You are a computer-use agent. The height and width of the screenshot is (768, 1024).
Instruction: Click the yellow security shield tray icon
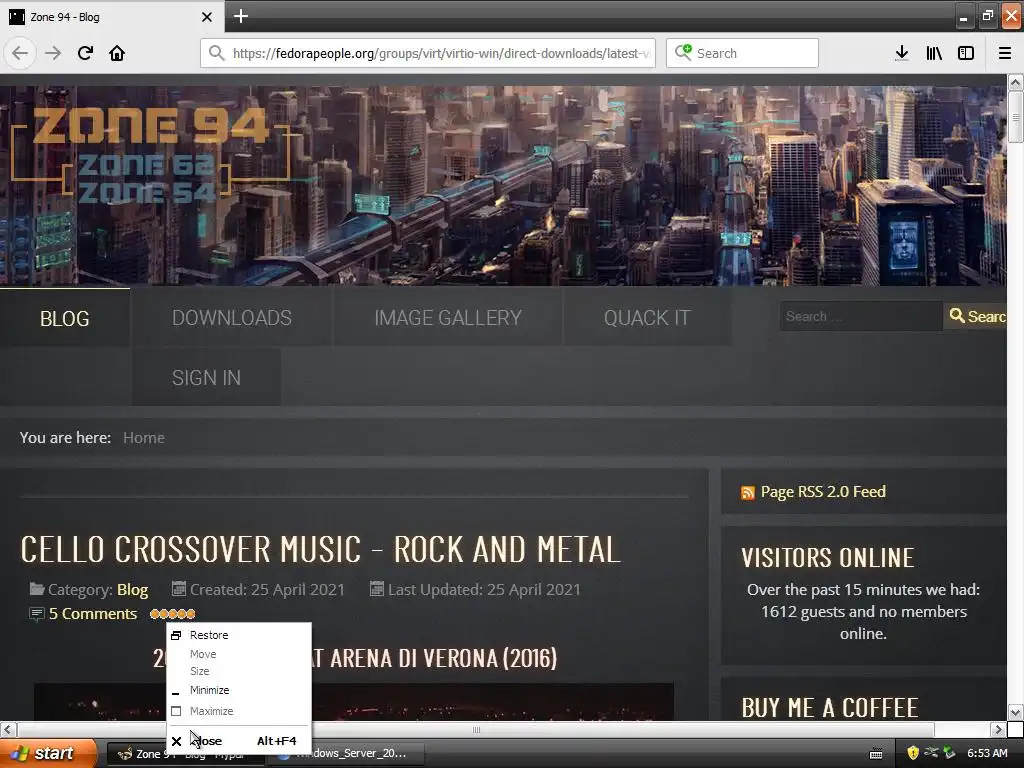coord(913,754)
